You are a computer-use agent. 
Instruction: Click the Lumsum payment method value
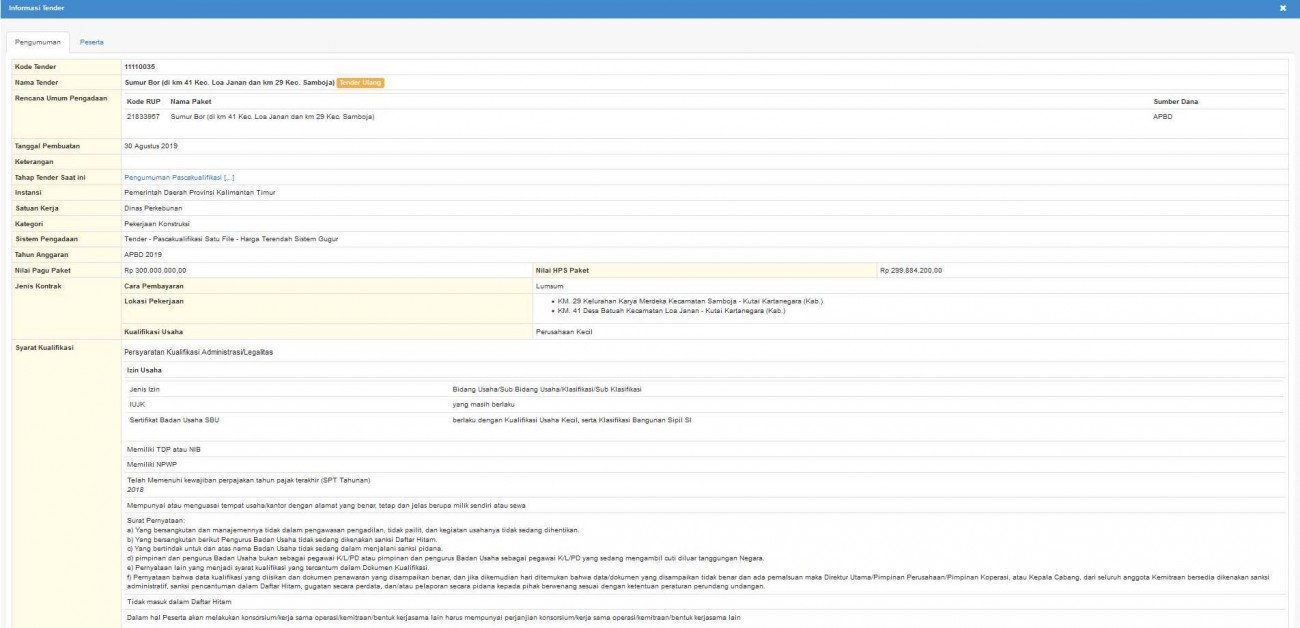click(x=550, y=286)
